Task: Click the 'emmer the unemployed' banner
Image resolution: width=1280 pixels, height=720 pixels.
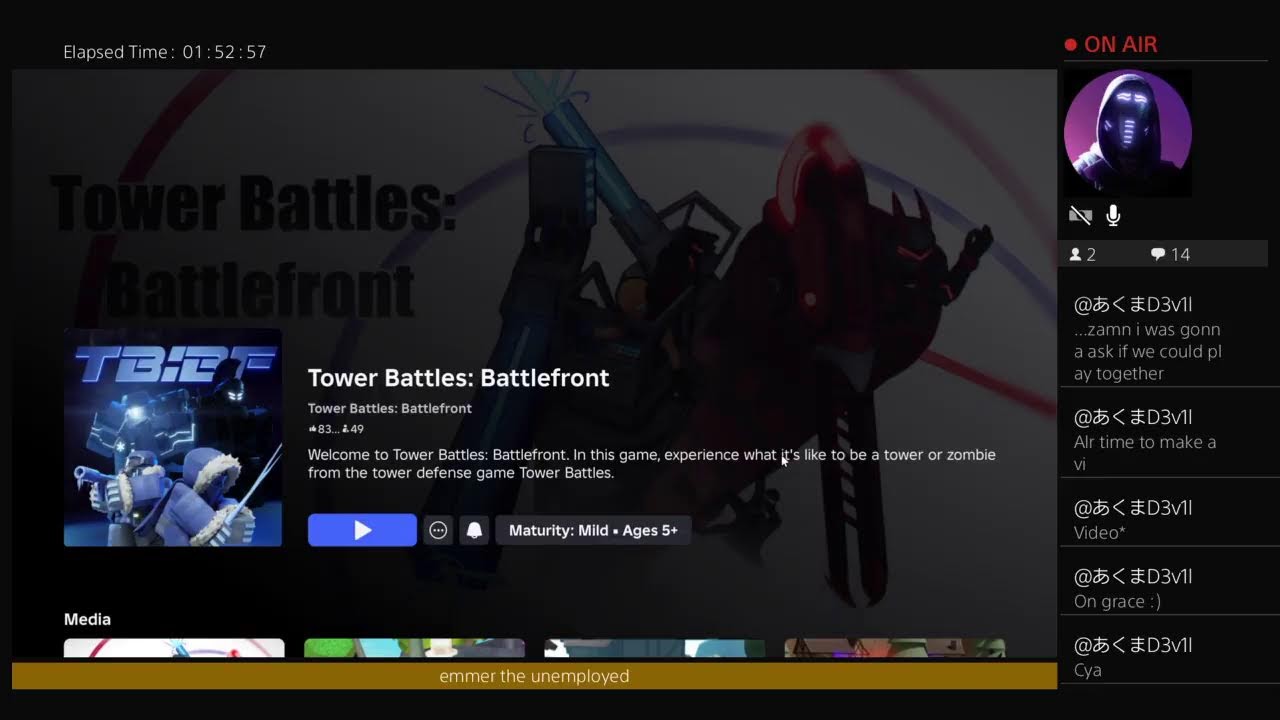Action: 534,676
